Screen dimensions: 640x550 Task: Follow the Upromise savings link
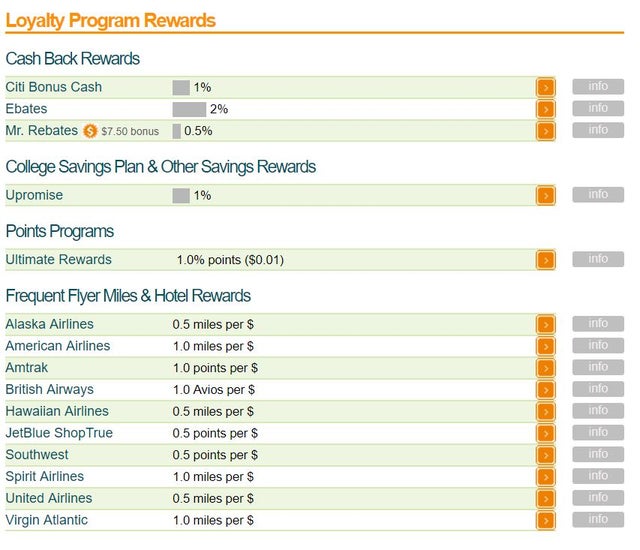point(34,195)
